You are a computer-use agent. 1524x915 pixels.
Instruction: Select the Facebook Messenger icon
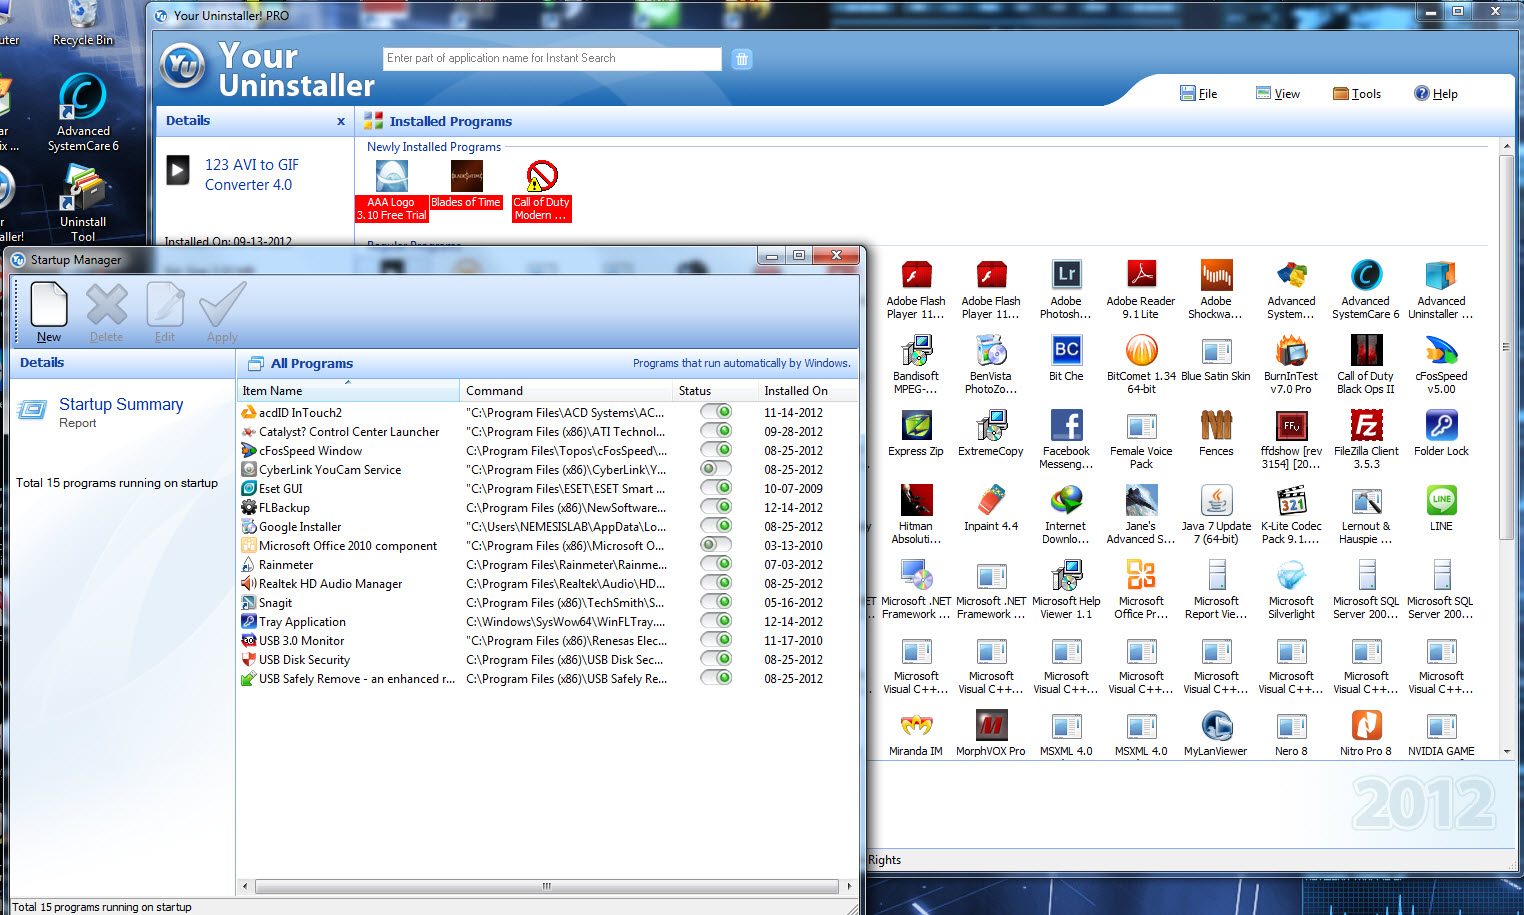click(1066, 424)
